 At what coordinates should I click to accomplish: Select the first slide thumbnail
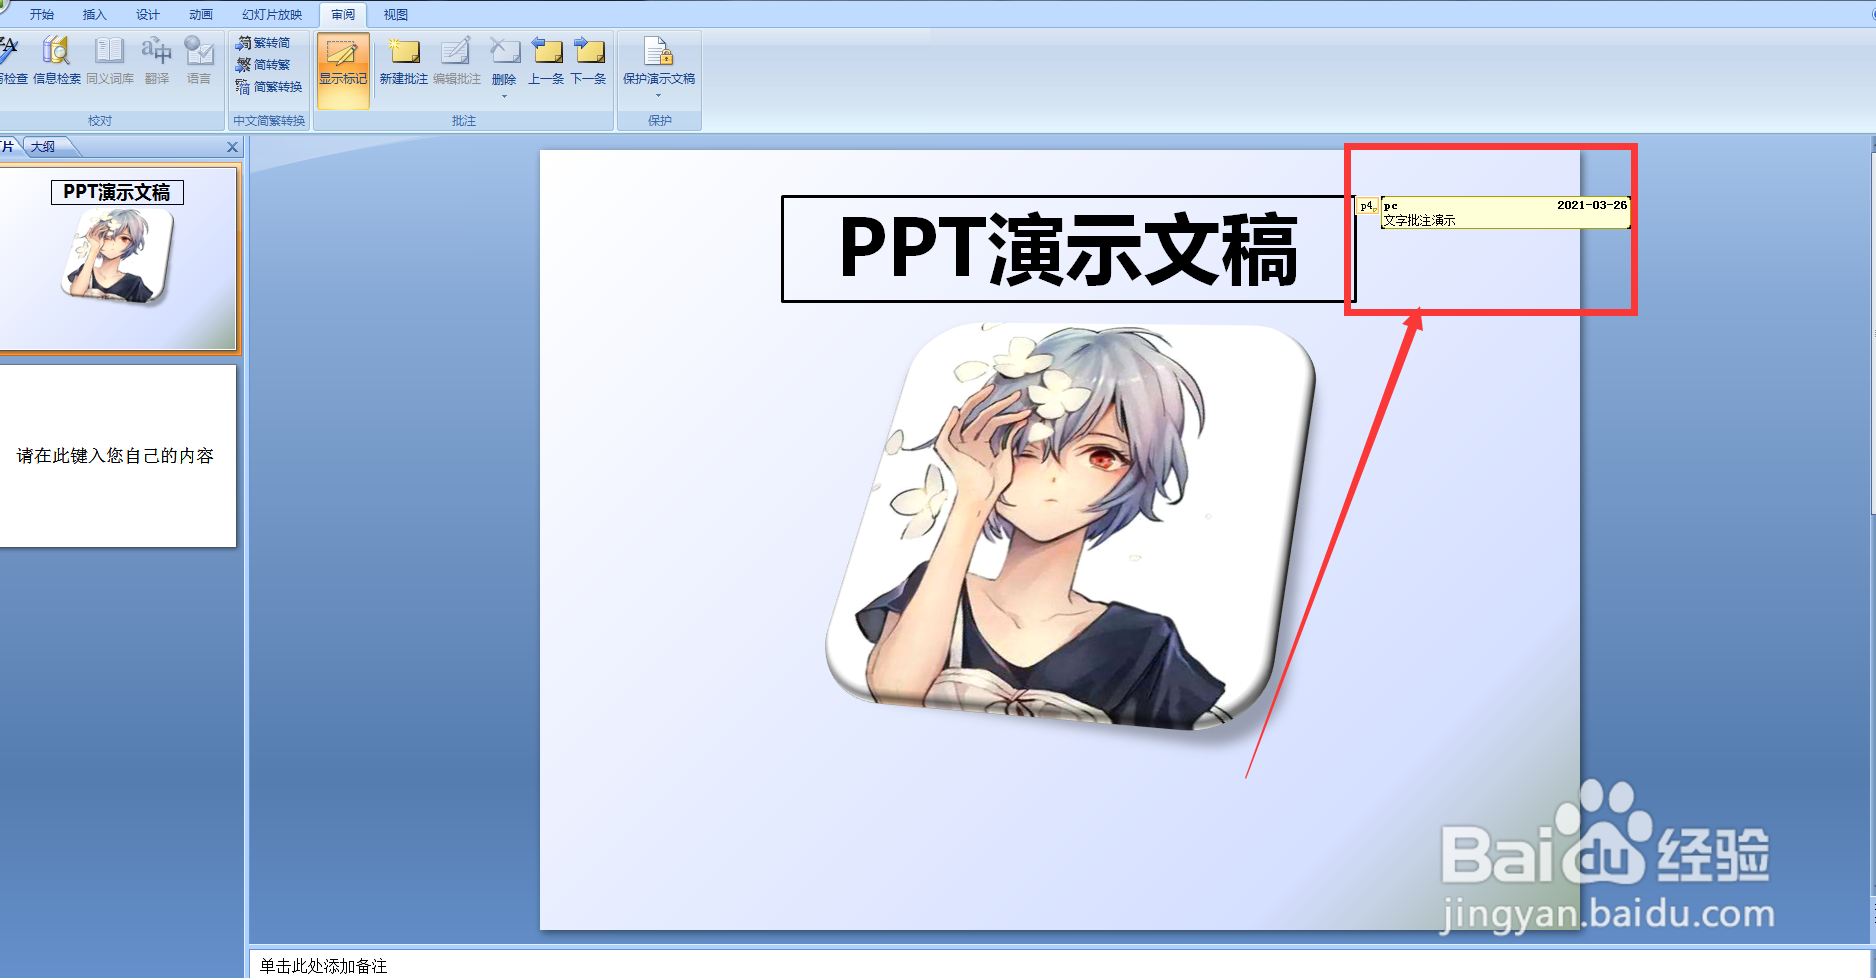pyautogui.click(x=118, y=259)
